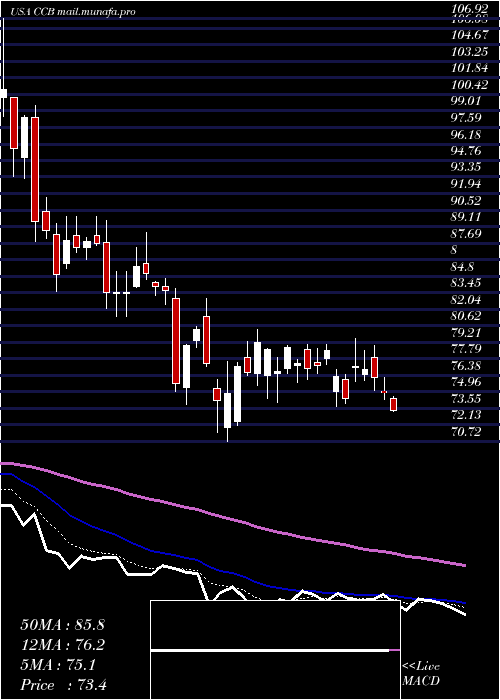Click the 91.94 price axis label
The width and height of the screenshot is (500, 700).
coord(467,183)
